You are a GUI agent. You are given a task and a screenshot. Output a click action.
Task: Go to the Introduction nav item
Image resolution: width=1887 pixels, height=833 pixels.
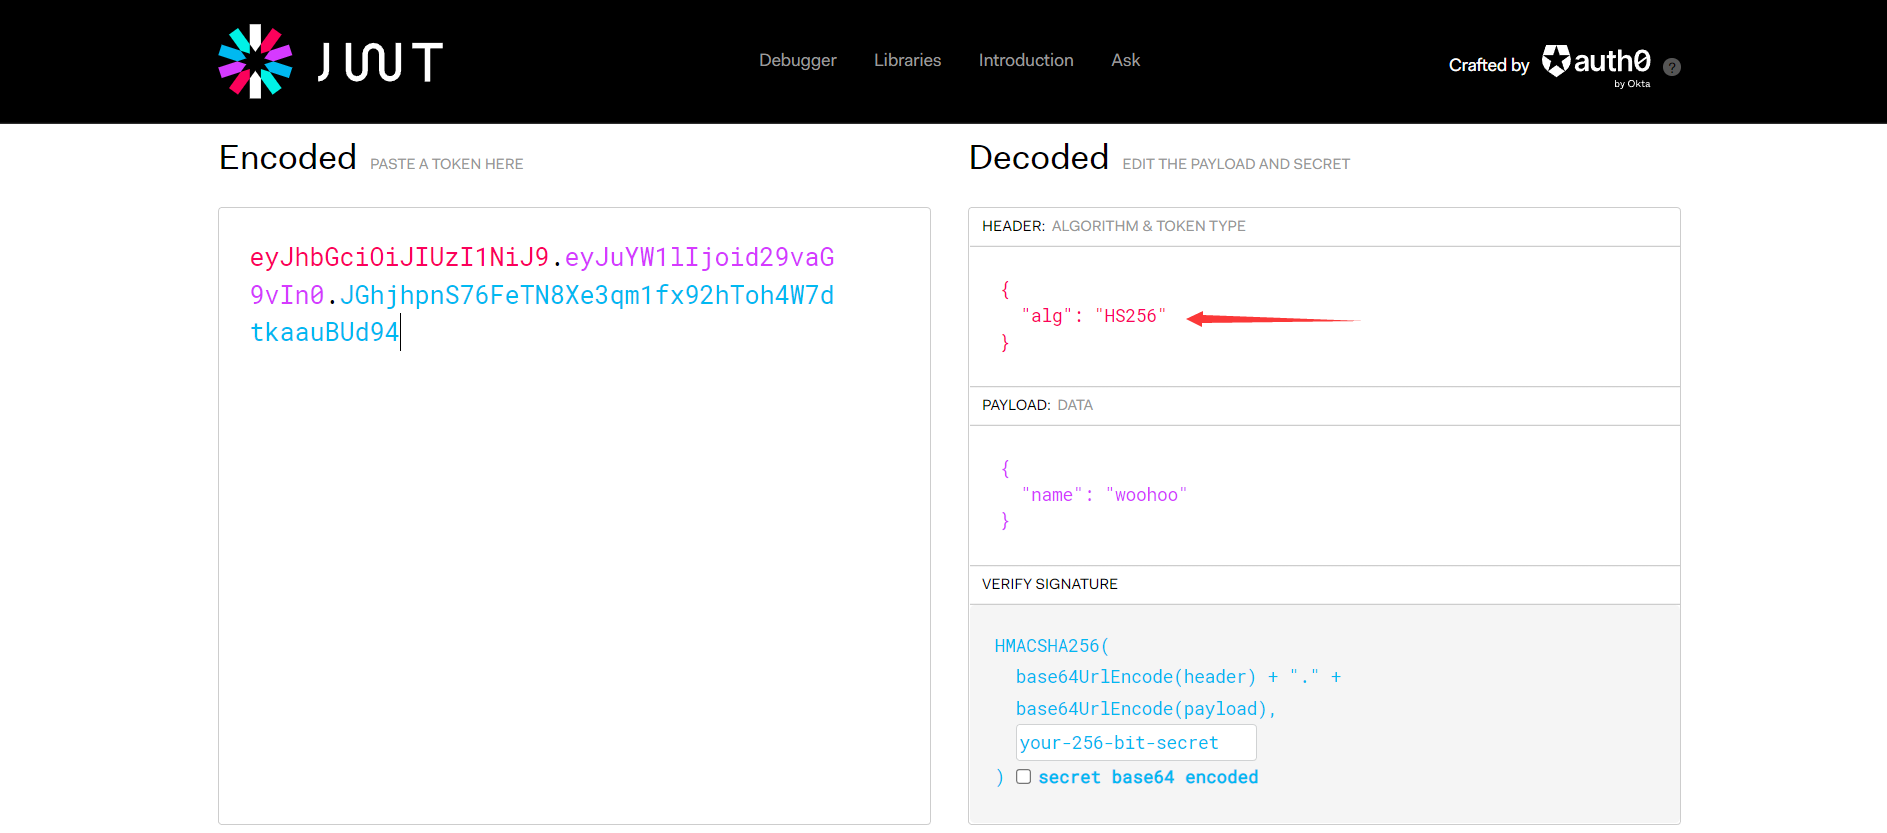tap(1026, 60)
